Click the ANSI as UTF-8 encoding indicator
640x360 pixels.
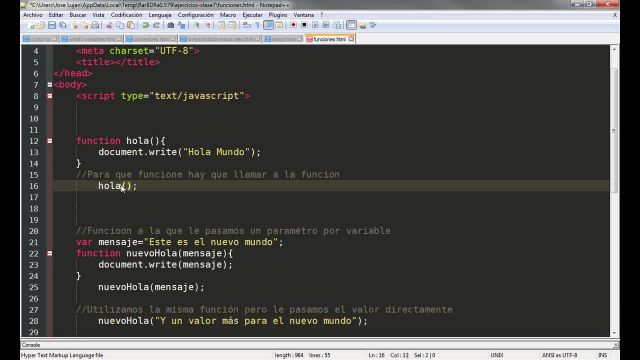click(560, 356)
